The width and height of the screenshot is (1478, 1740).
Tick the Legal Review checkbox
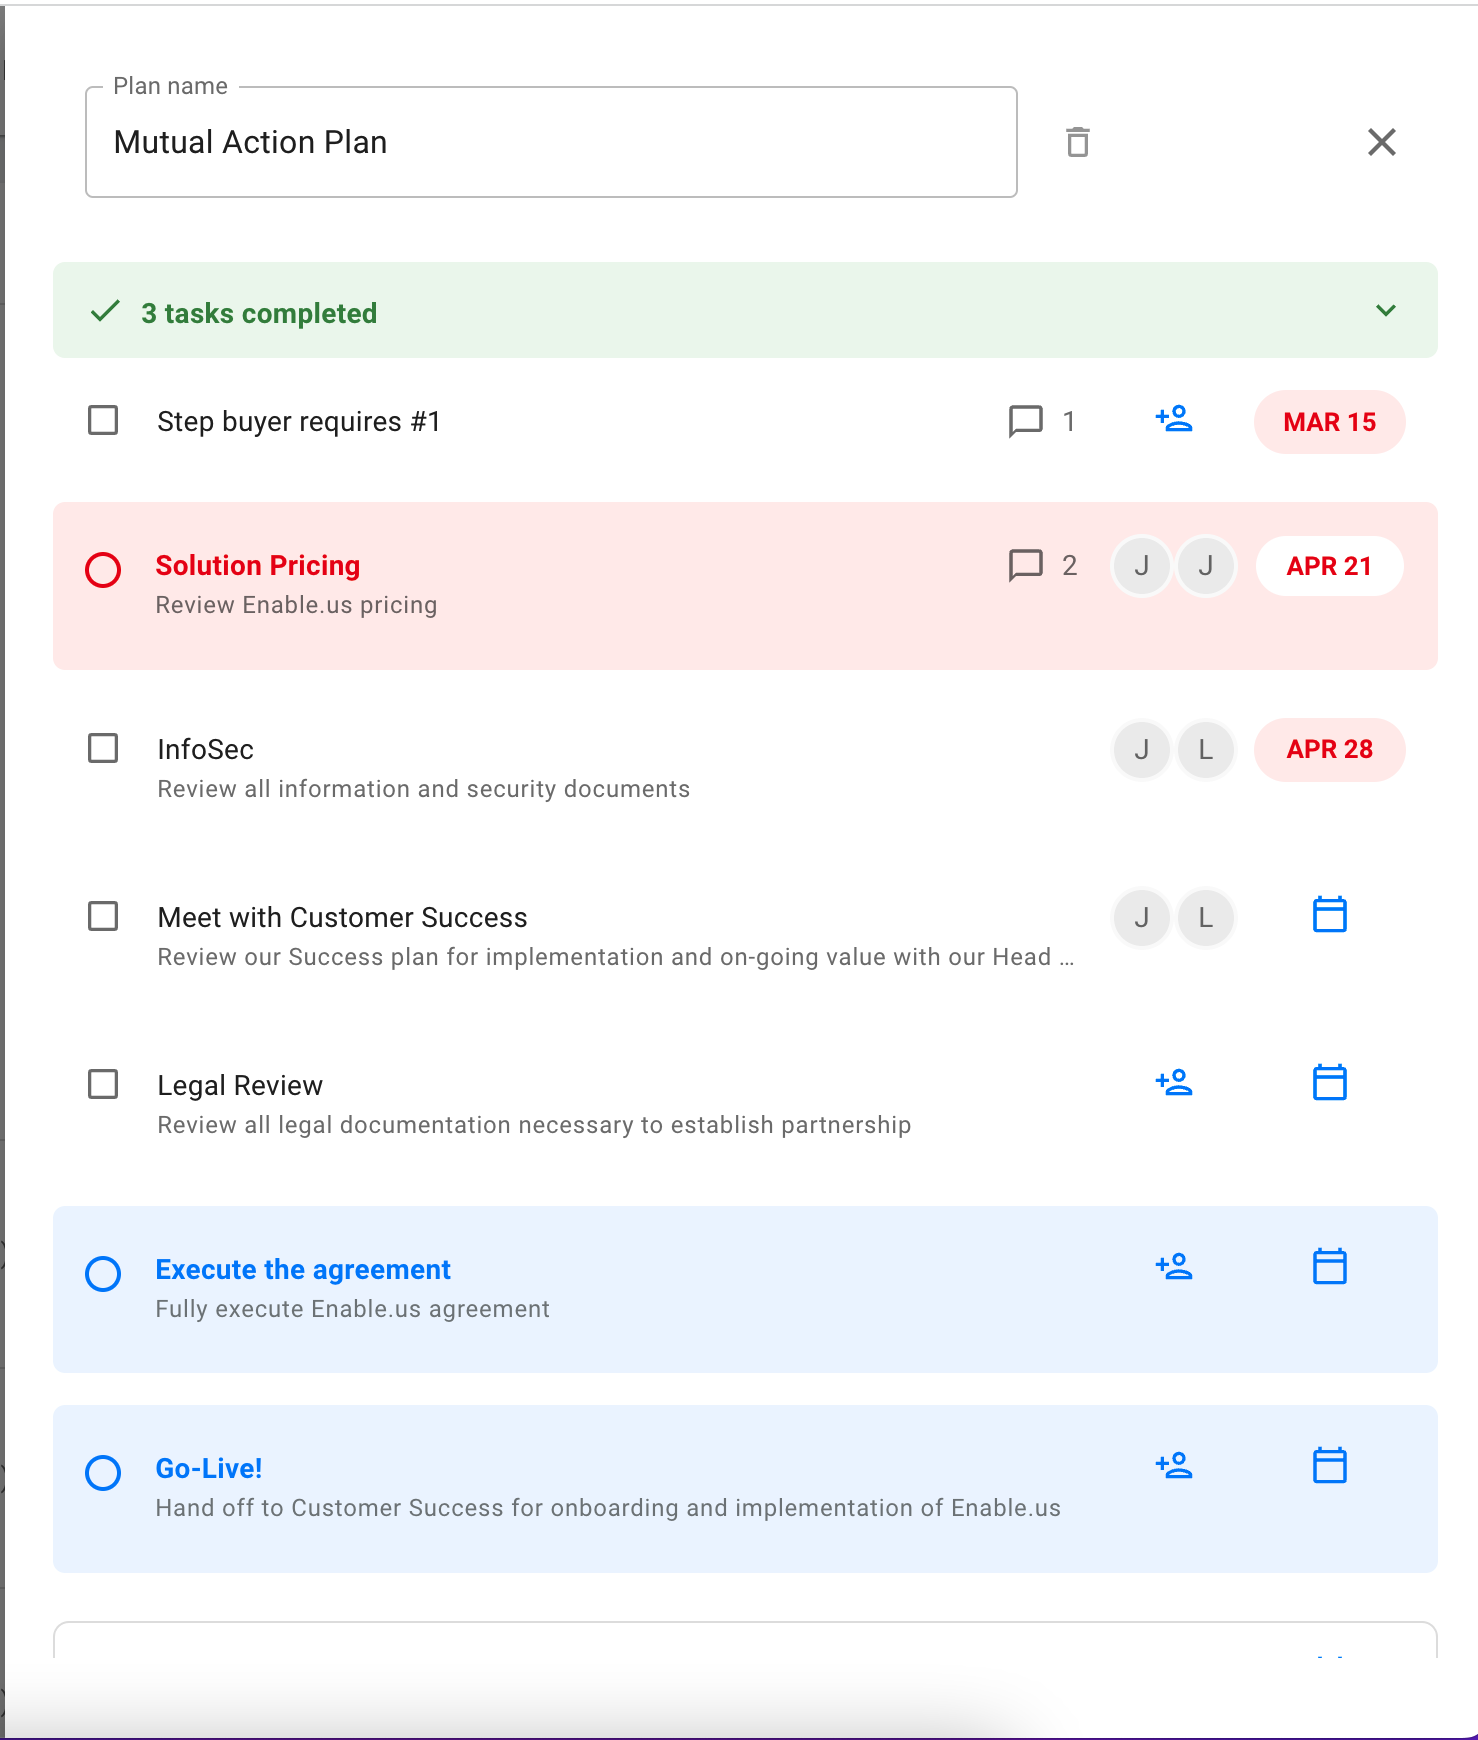tap(103, 1084)
